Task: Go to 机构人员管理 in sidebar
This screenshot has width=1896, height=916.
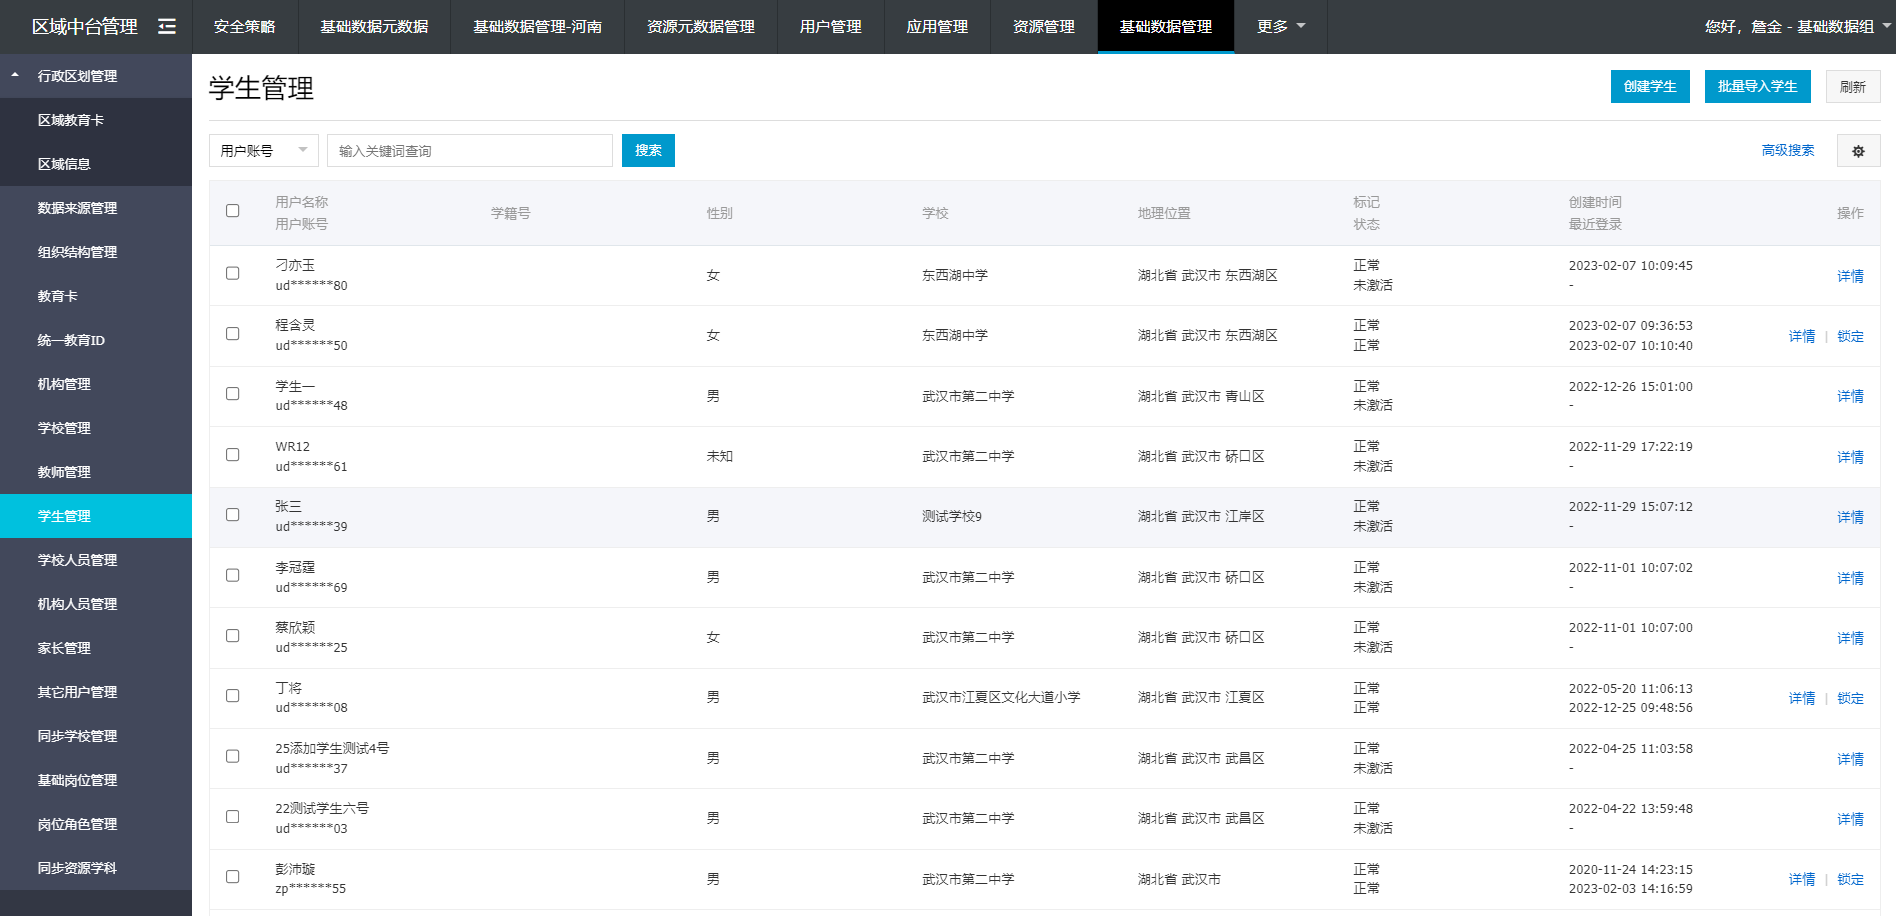Action: [x=96, y=604]
